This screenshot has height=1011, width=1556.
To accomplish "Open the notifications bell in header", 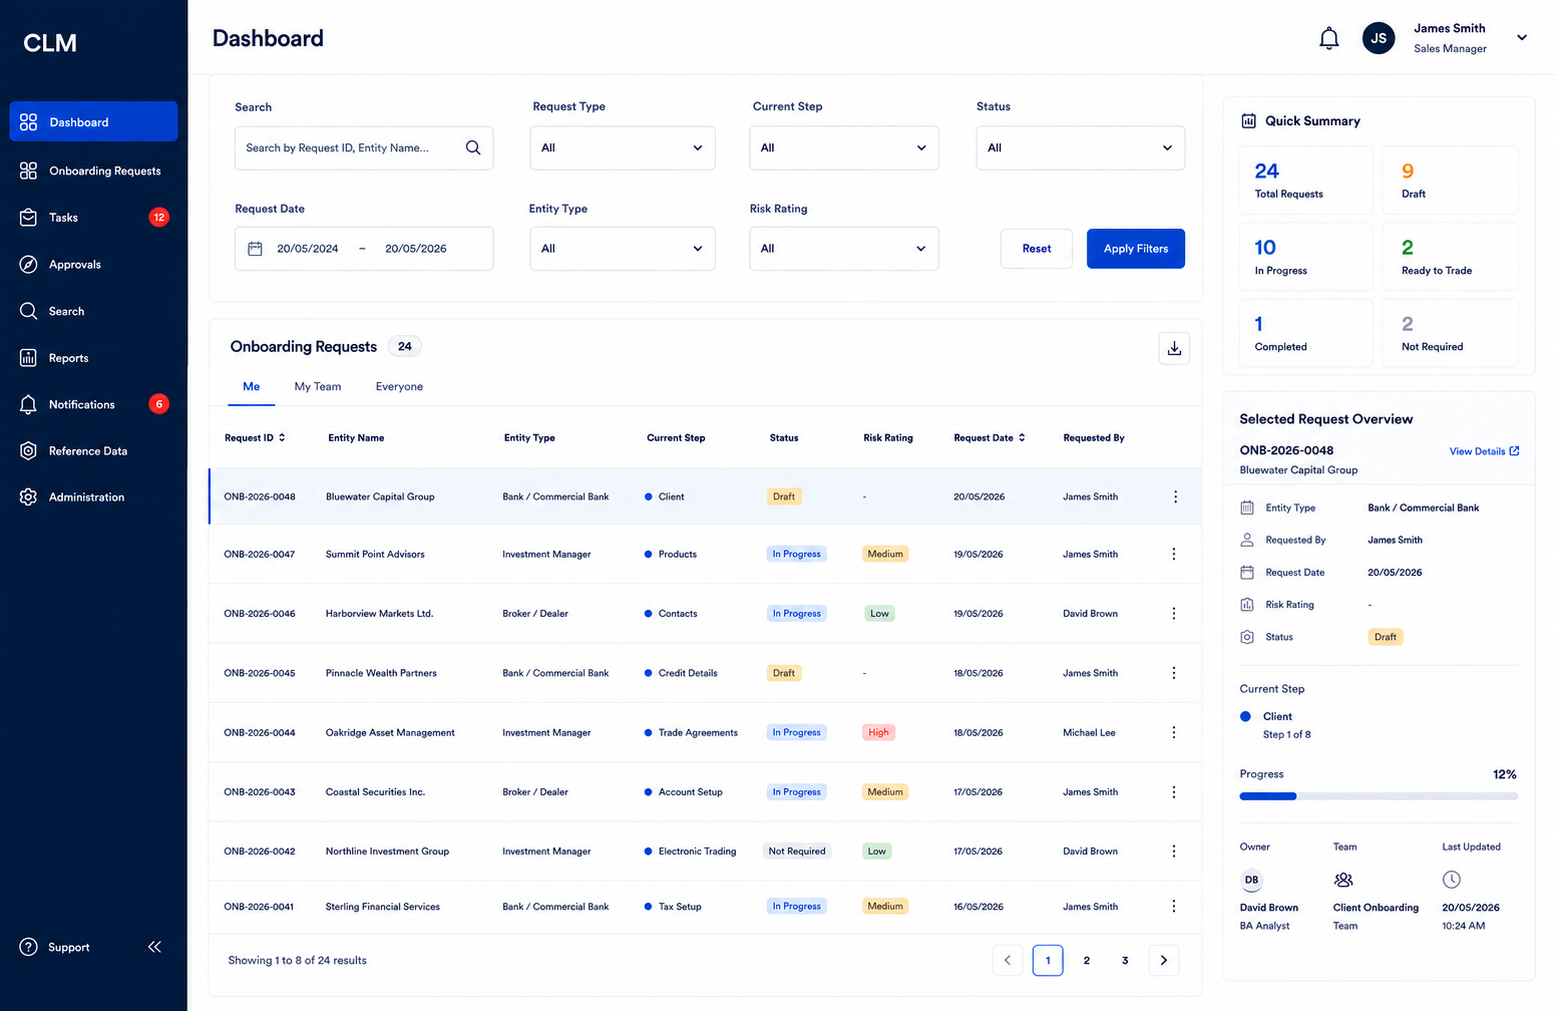I will coord(1328,39).
